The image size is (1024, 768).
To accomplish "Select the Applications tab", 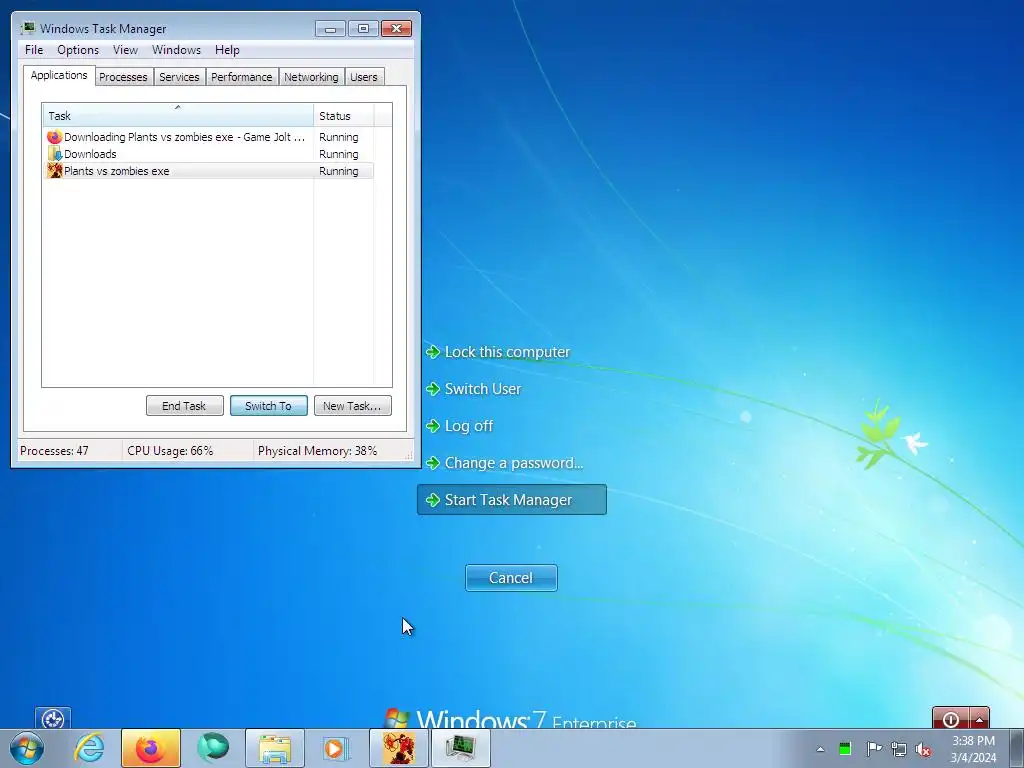I will pyautogui.click(x=59, y=75).
